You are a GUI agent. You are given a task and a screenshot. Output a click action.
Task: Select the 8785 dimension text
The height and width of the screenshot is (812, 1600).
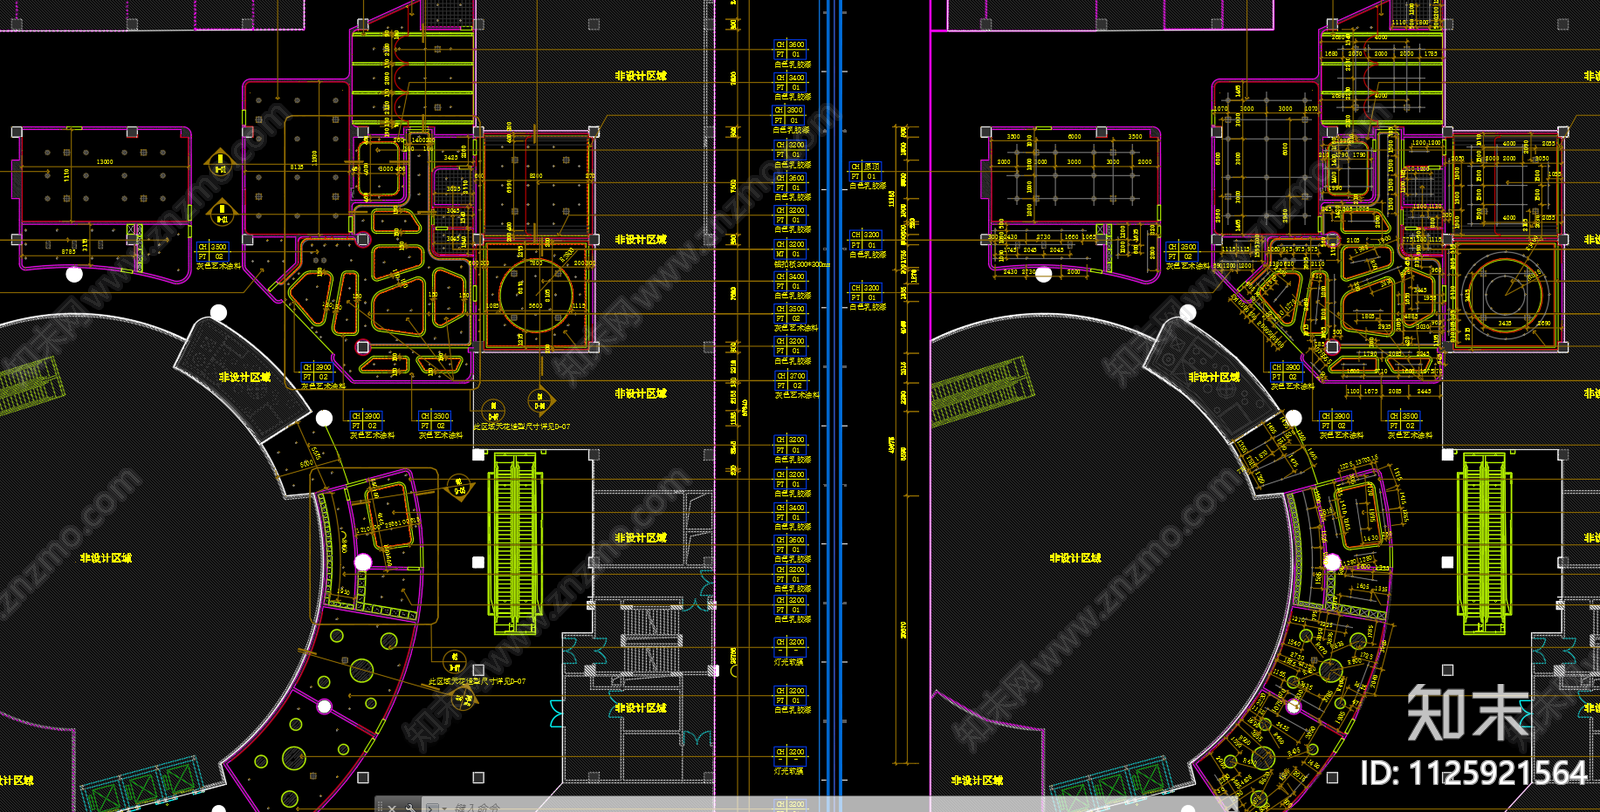[x=68, y=252]
